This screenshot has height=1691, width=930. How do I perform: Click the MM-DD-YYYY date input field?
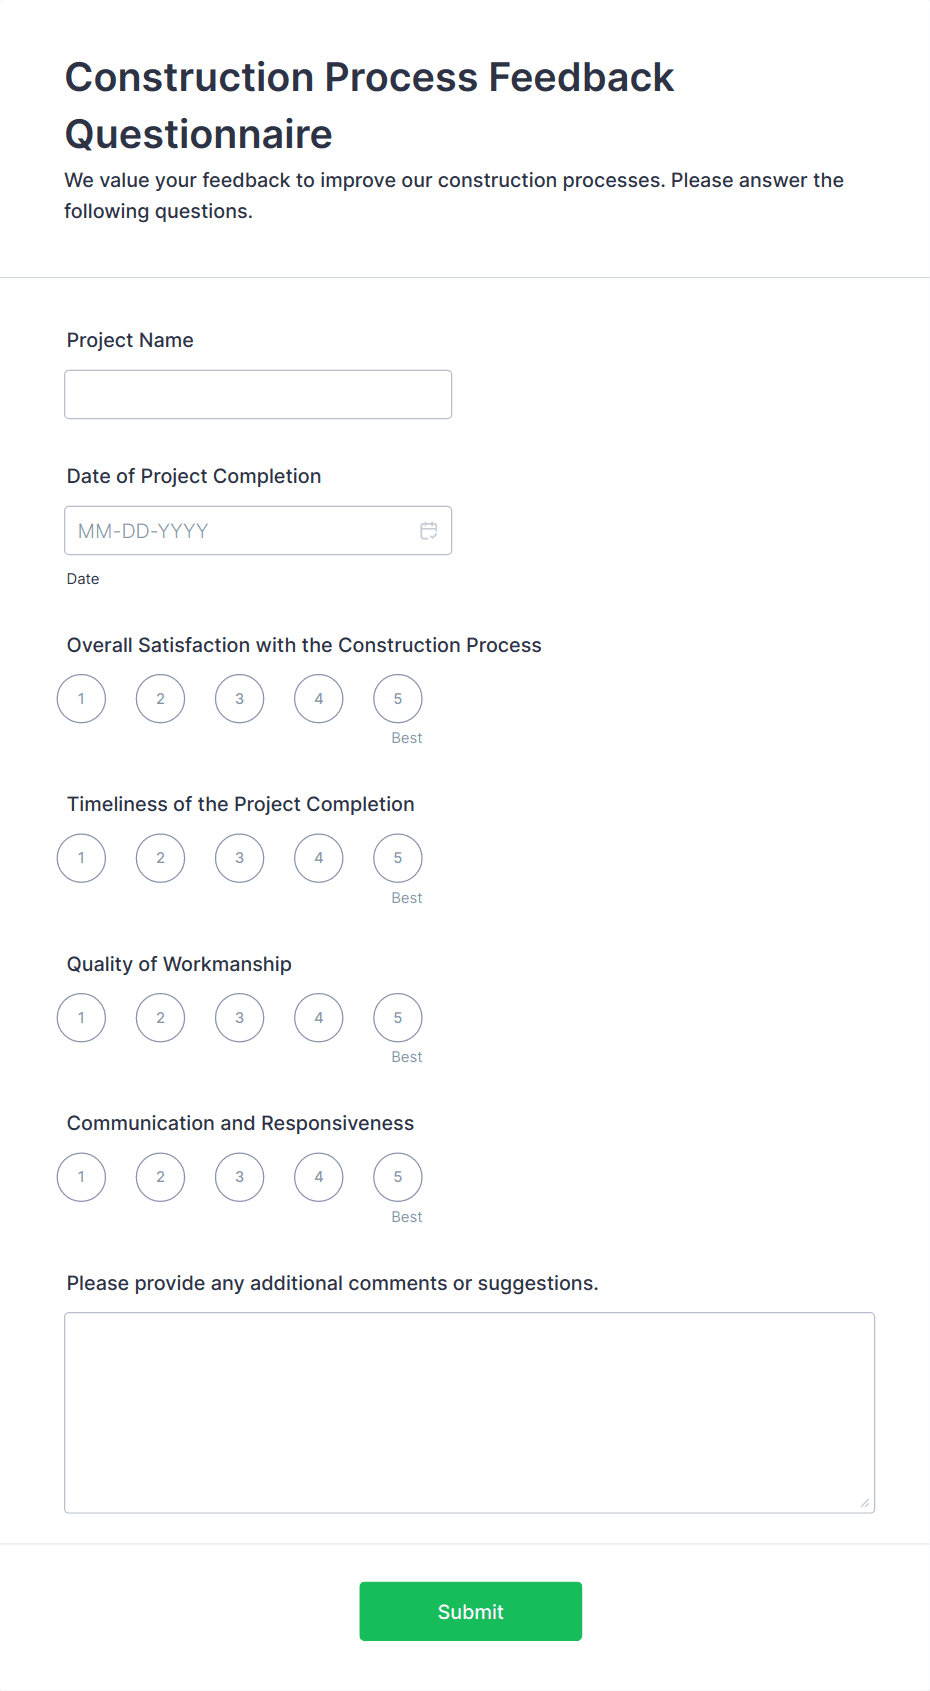click(240, 531)
